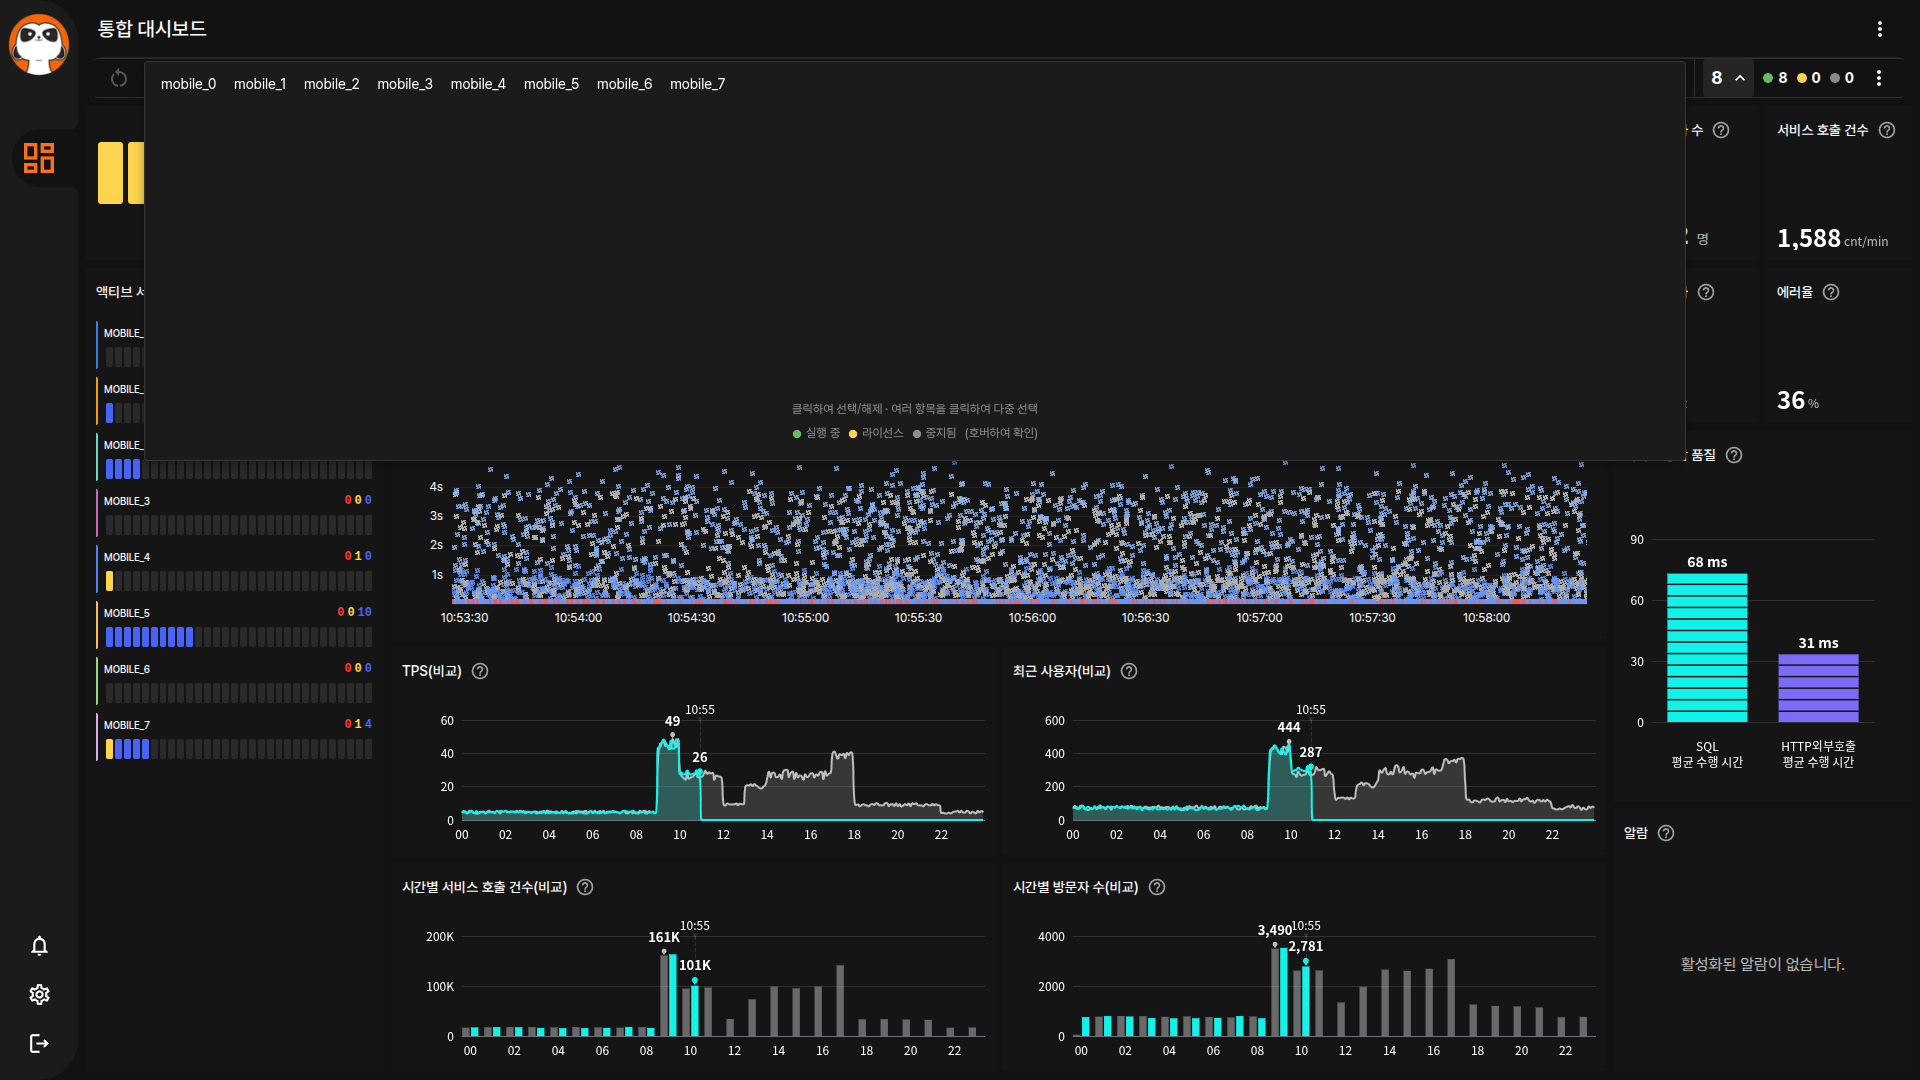Open the notifications bell icon

click(x=39, y=946)
